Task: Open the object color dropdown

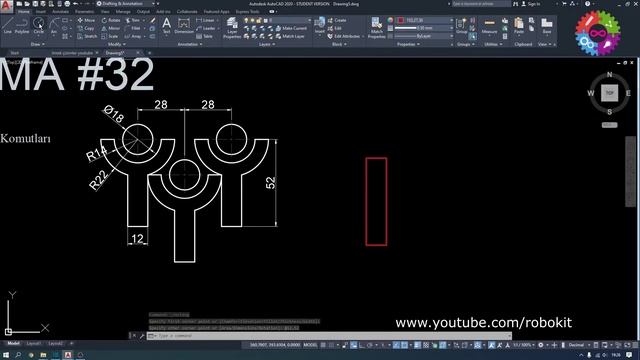Action: coord(424,20)
